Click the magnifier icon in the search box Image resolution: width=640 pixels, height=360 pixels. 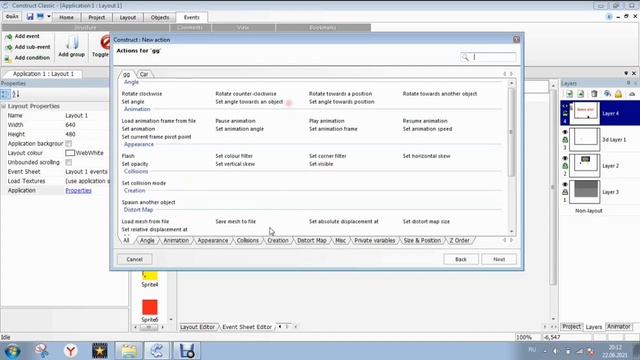pyautogui.click(x=465, y=58)
